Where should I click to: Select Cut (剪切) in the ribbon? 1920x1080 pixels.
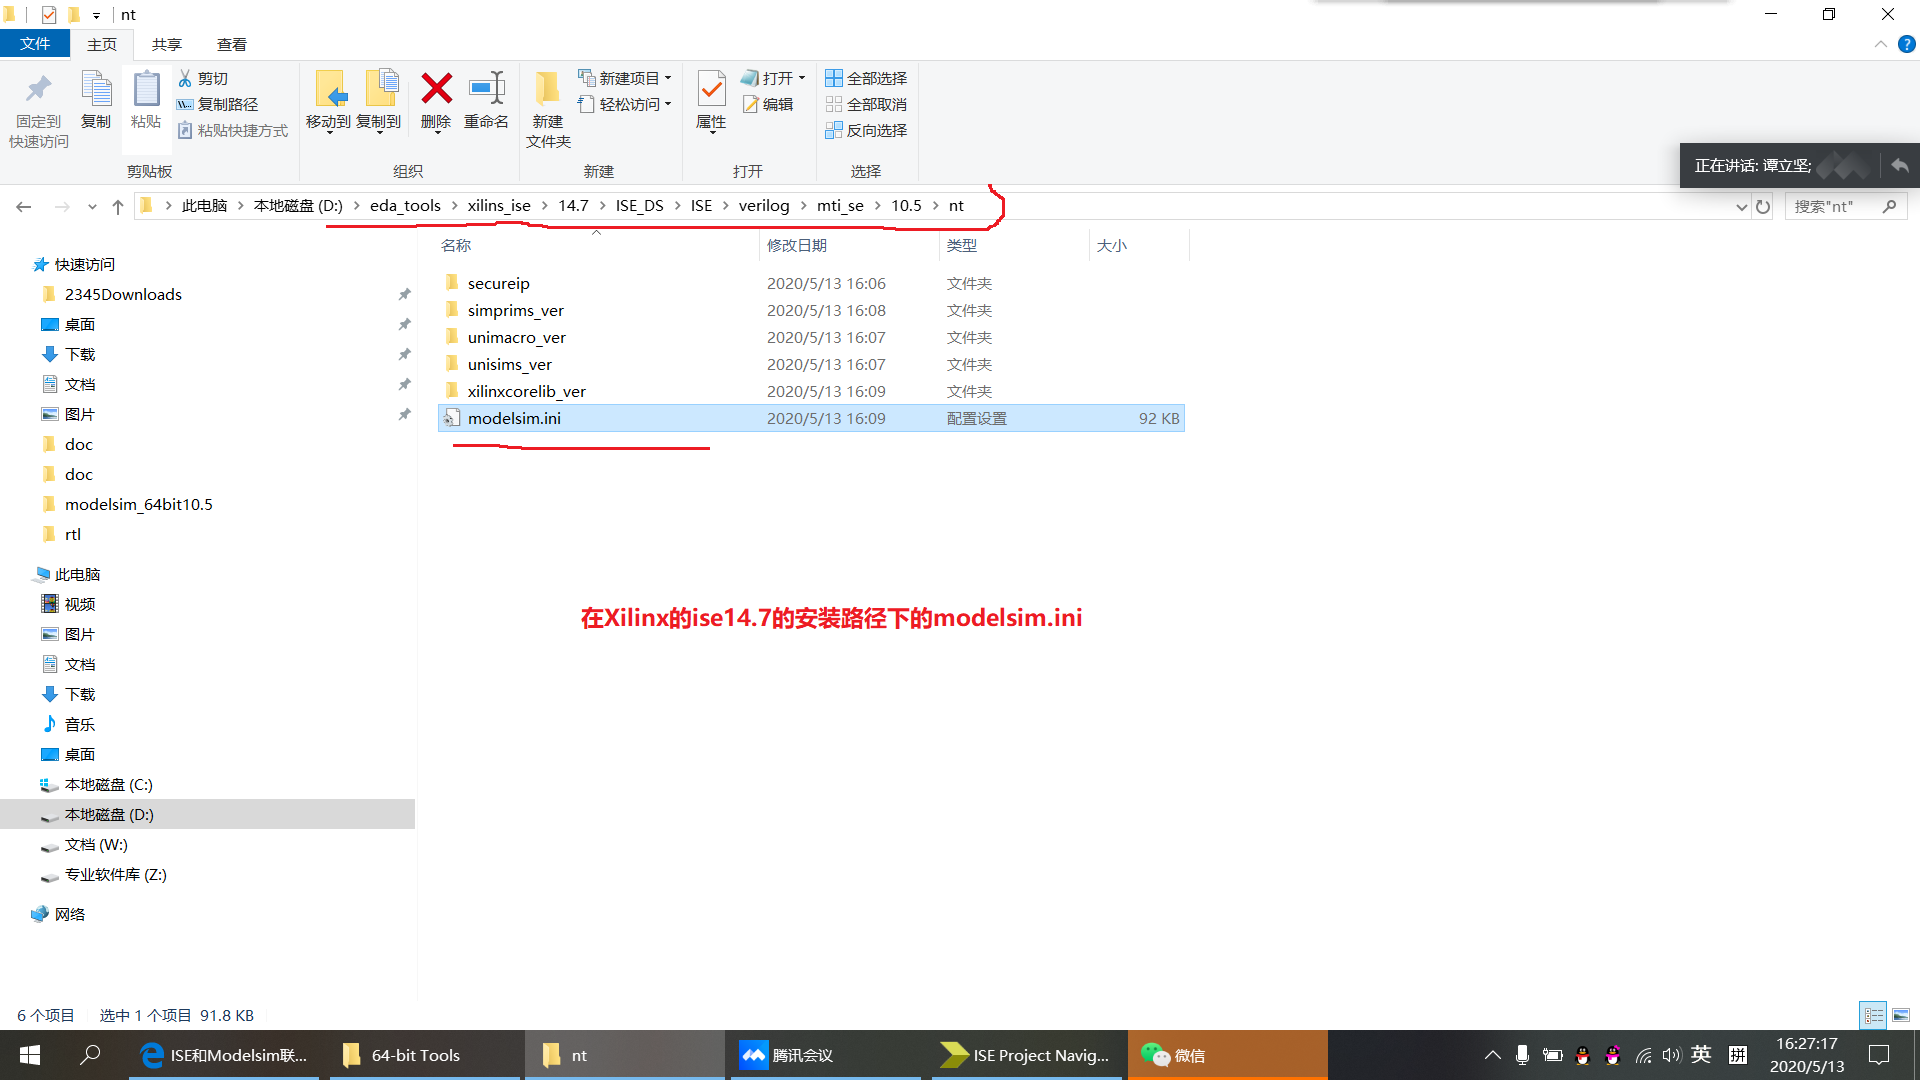(x=204, y=78)
